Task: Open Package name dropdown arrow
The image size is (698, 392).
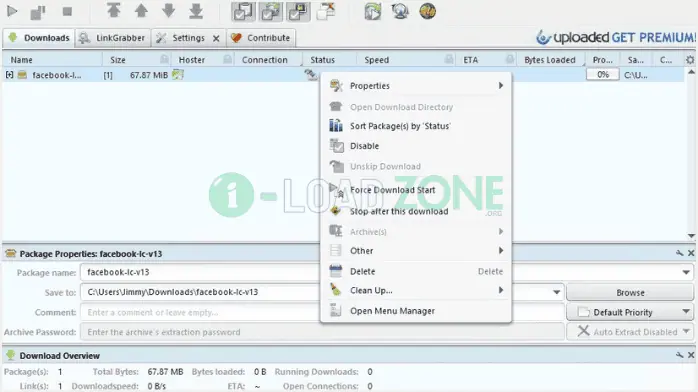Action: click(686, 272)
